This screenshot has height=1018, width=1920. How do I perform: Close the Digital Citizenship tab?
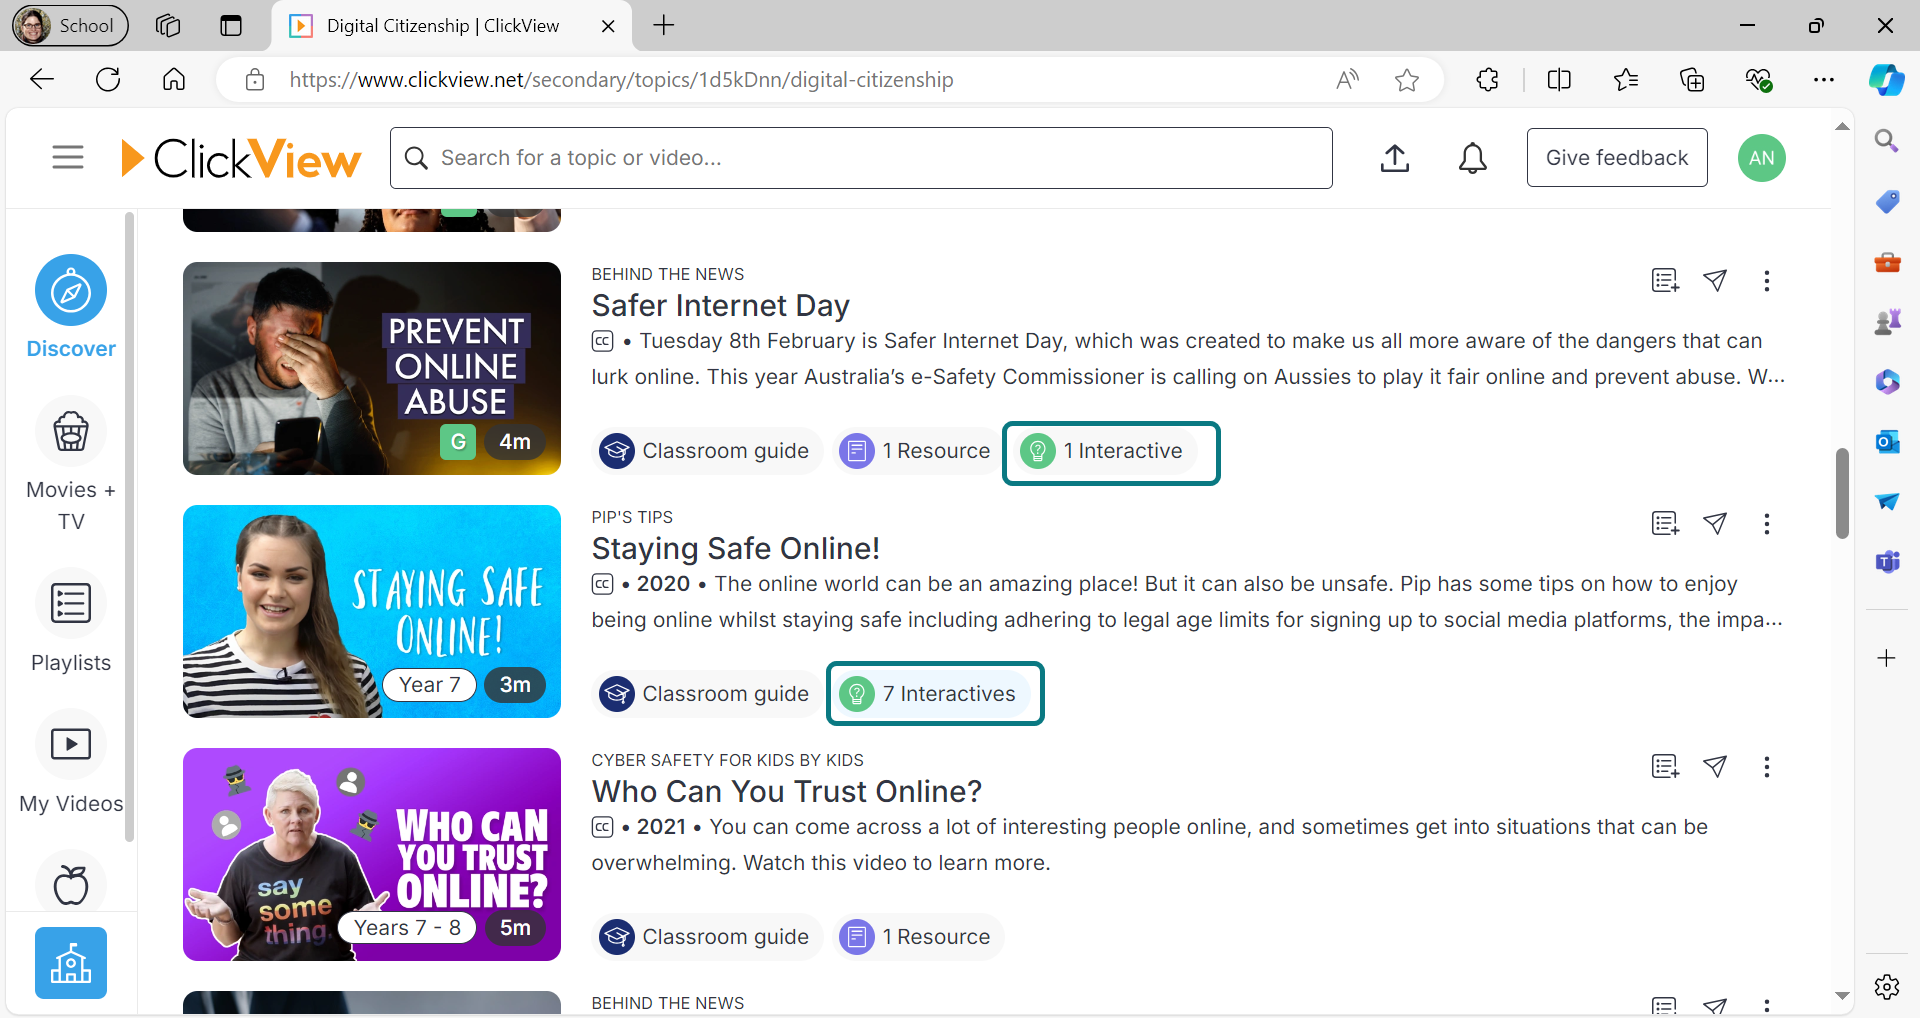coord(608,26)
